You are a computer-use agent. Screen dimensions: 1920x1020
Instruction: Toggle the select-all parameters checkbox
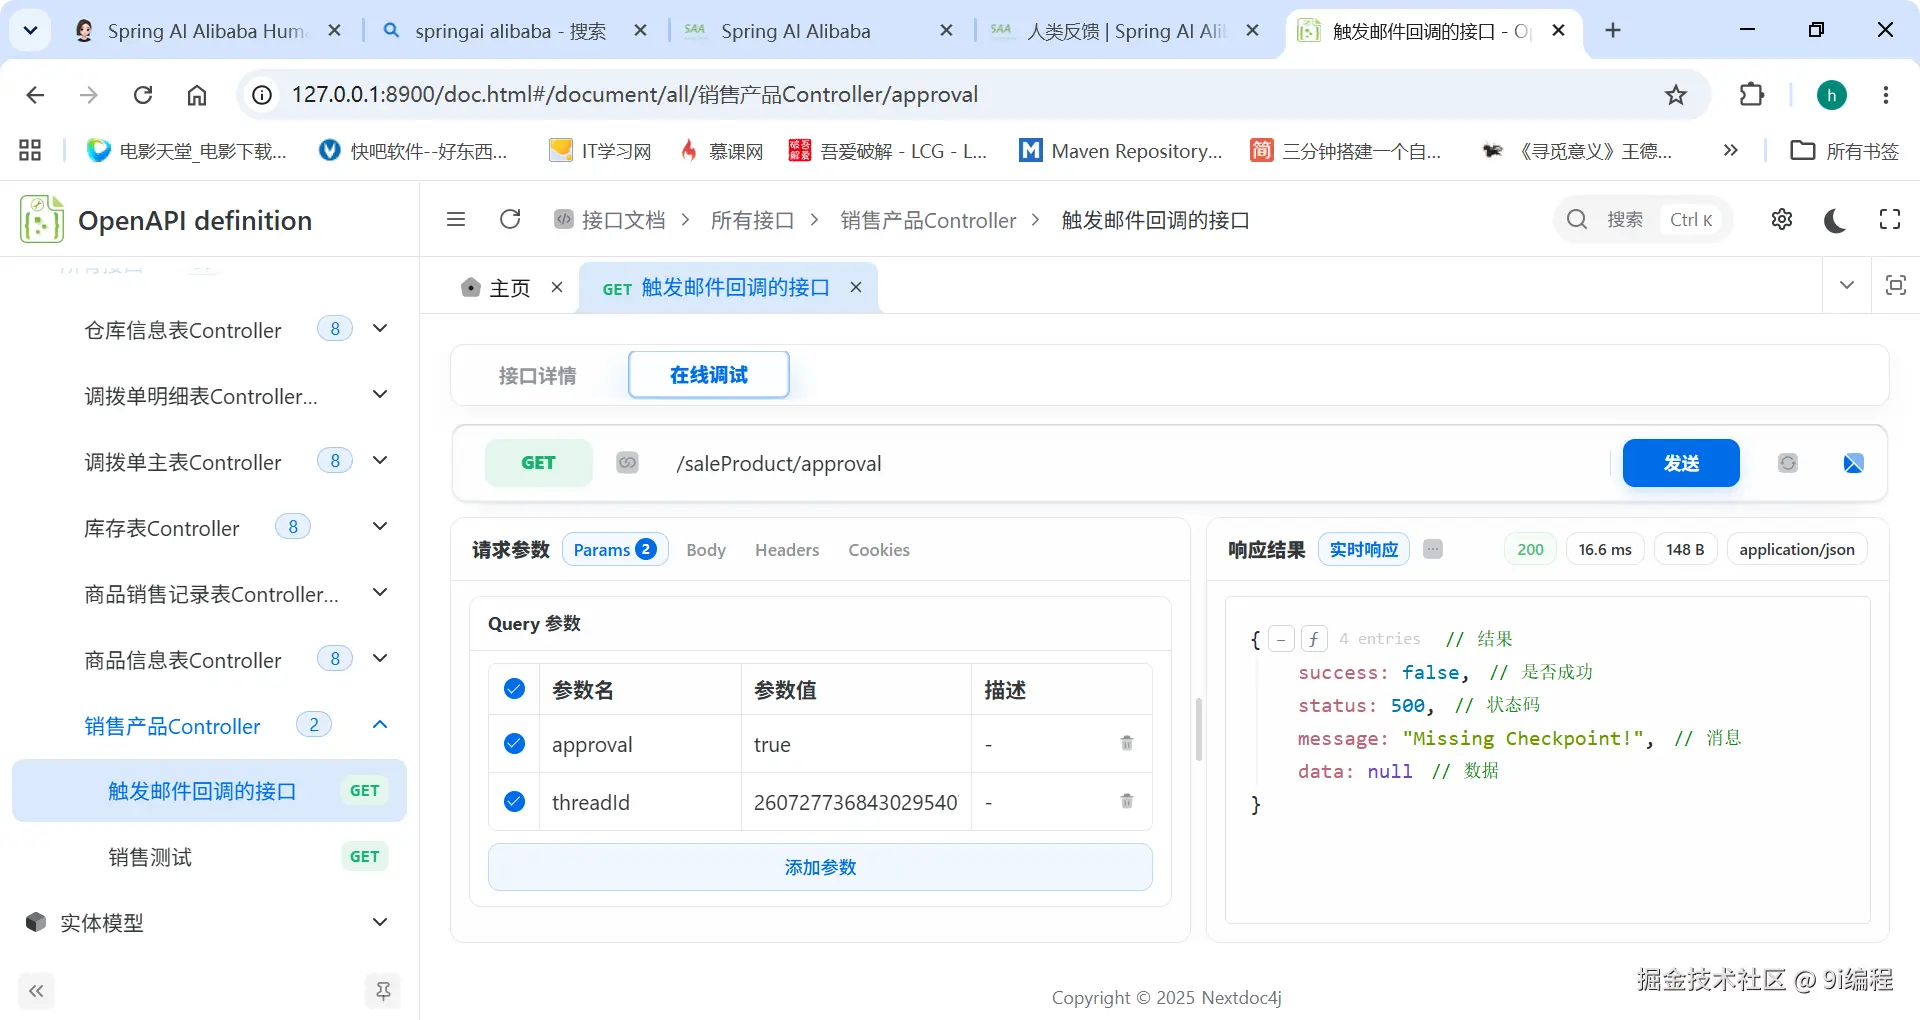[x=515, y=688]
